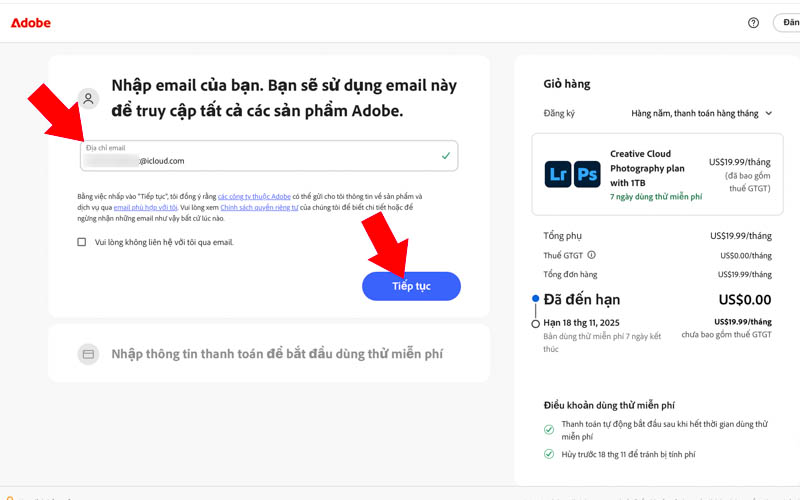Click 'Hủy trước 18 thg 11' term text
The image size is (800, 500).
tap(628, 454)
